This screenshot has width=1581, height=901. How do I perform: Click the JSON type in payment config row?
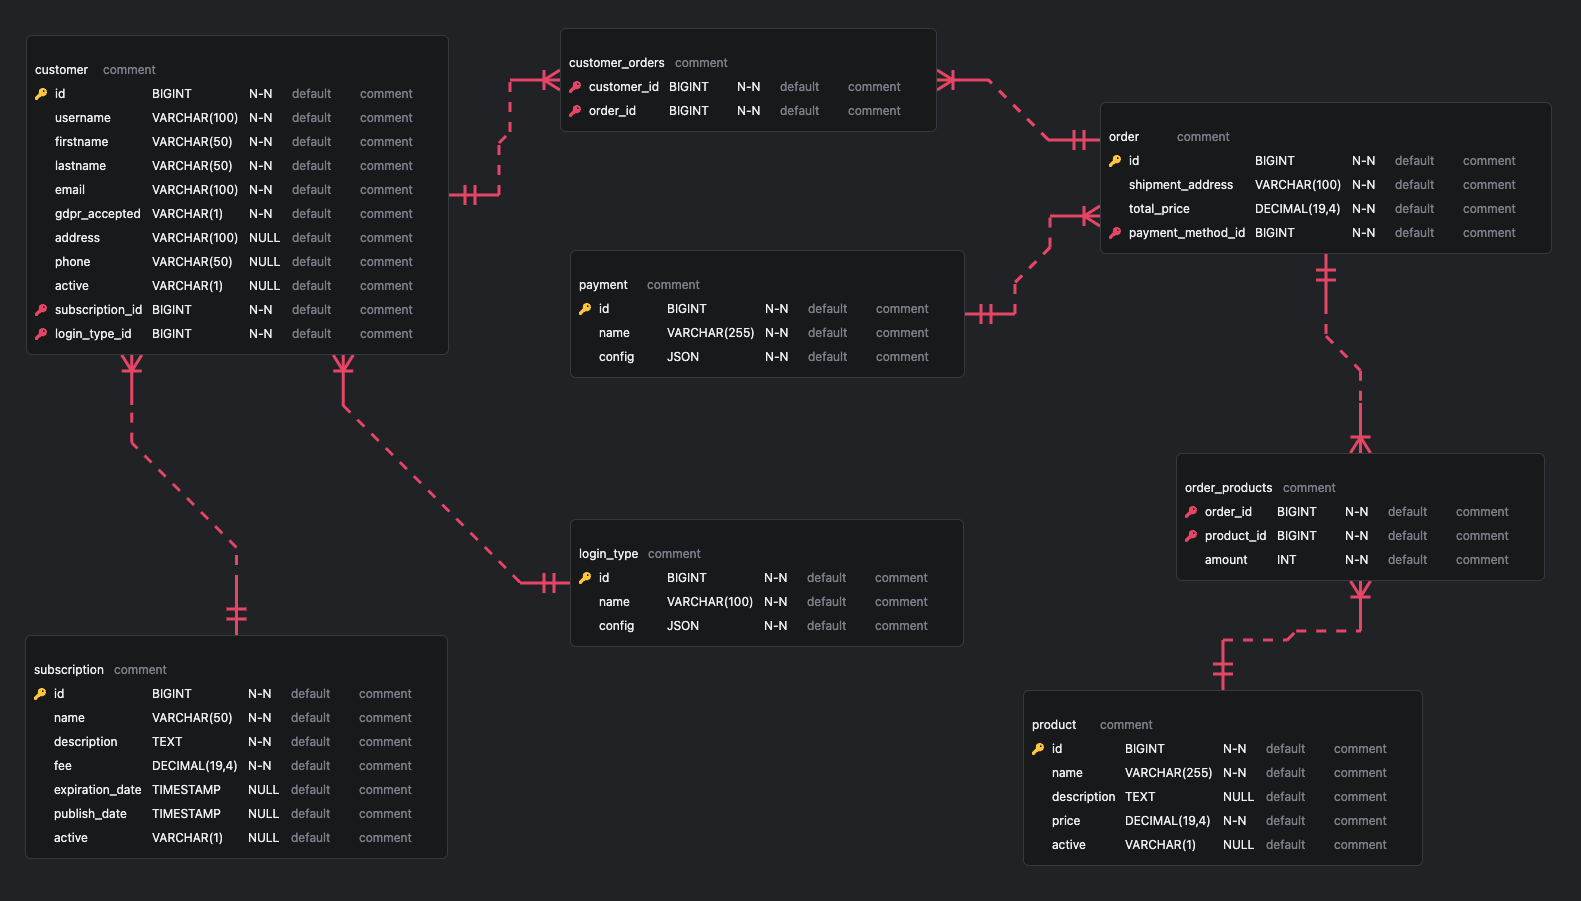click(x=683, y=357)
